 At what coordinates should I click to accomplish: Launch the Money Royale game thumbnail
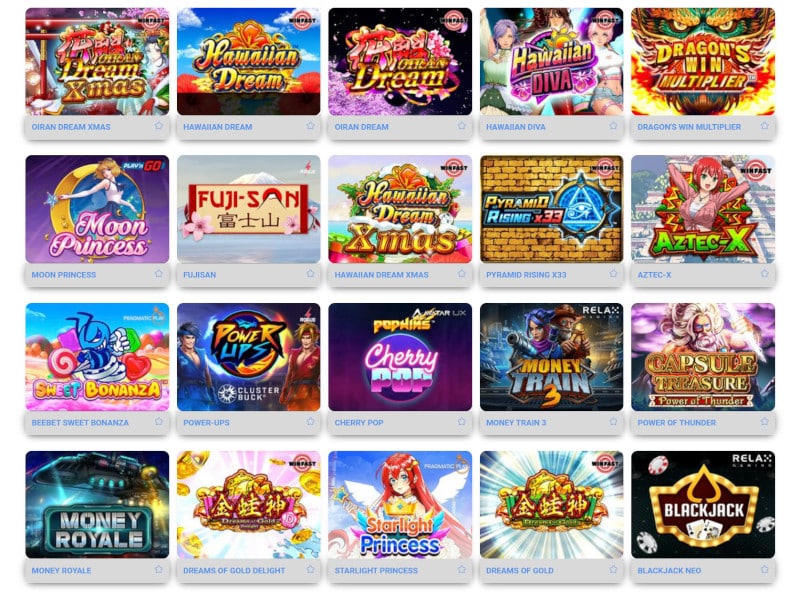point(97,505)
